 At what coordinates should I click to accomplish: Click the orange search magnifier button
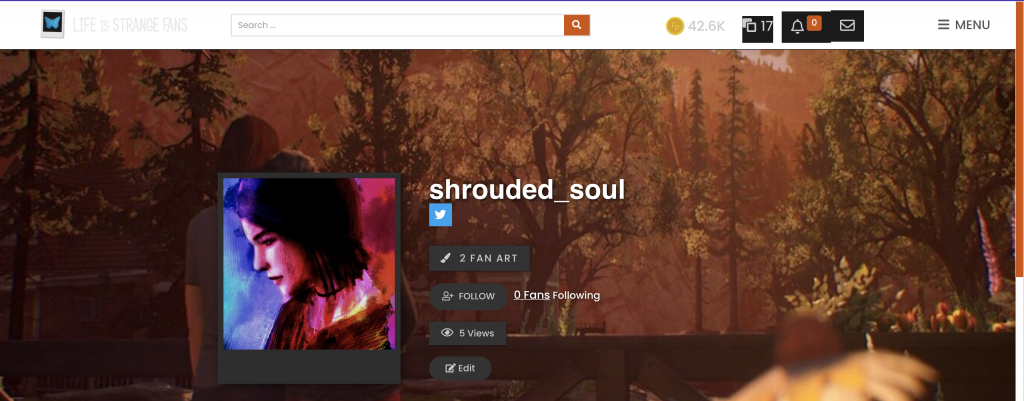coord(577,25)
